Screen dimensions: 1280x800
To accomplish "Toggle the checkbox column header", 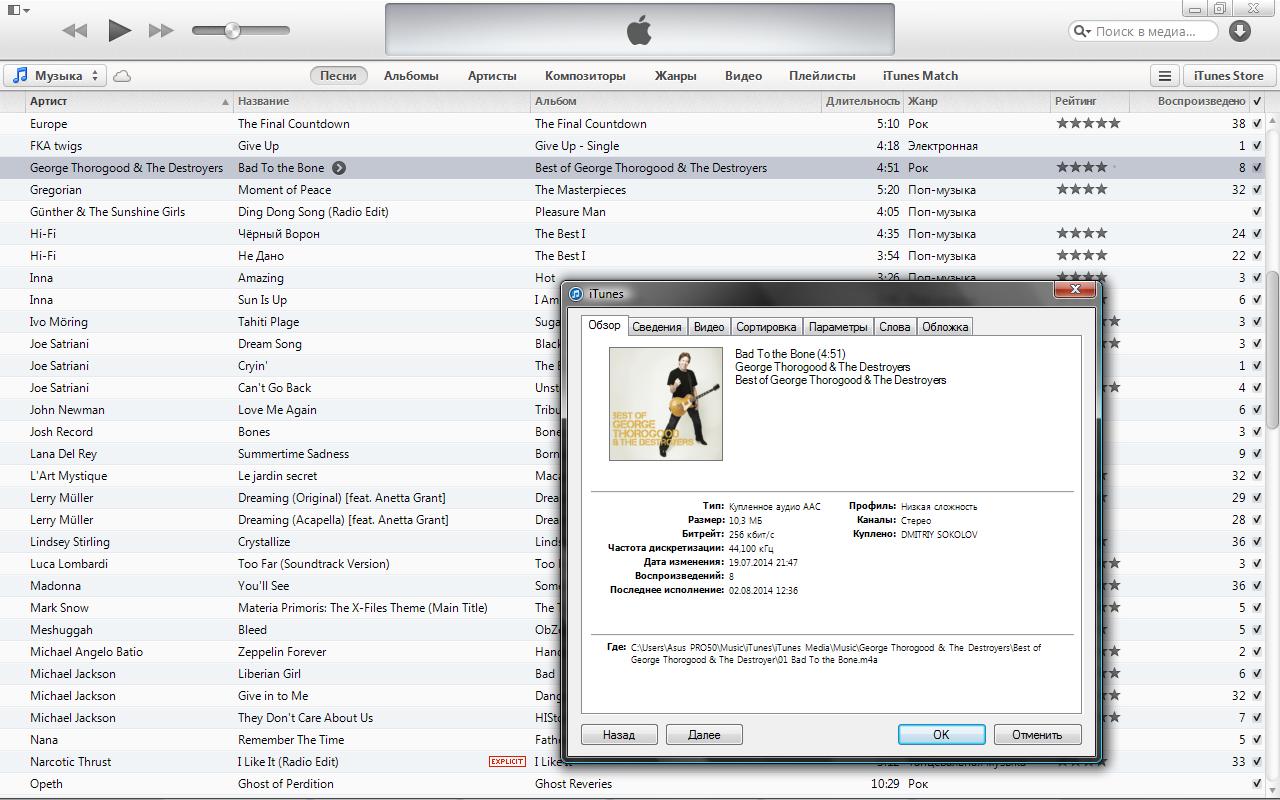I will click(1257, 101).
